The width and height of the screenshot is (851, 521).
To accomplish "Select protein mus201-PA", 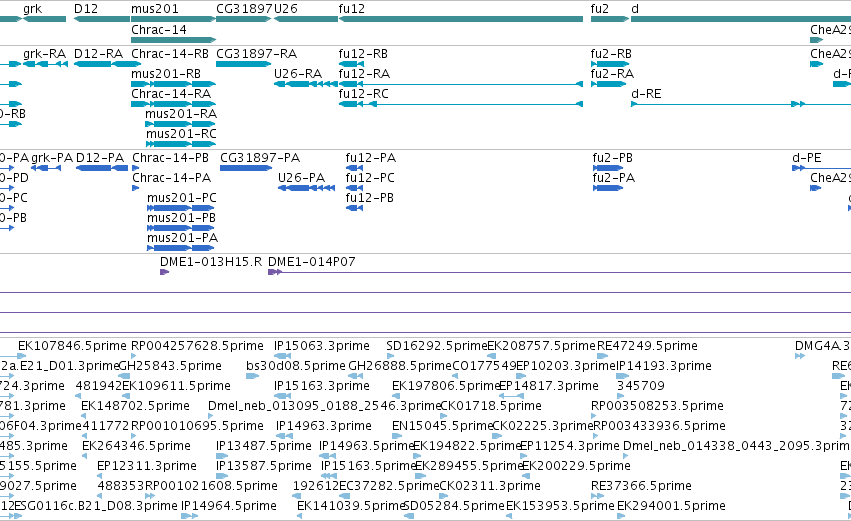I will click(182, 238).
